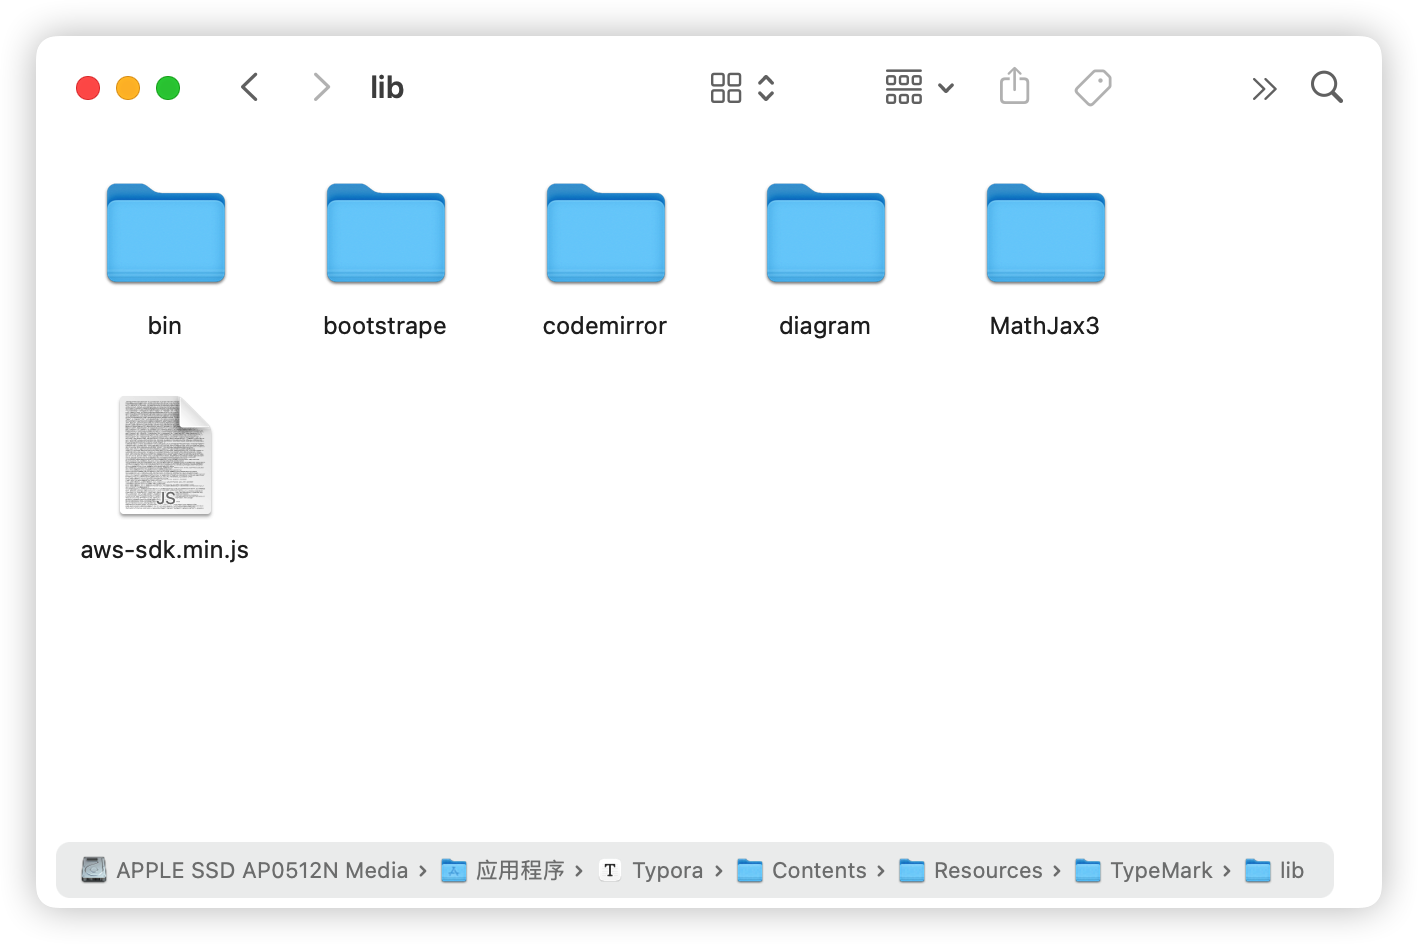
Task: Select the MathJax3 folder icon
Action: click(1046, 233)
